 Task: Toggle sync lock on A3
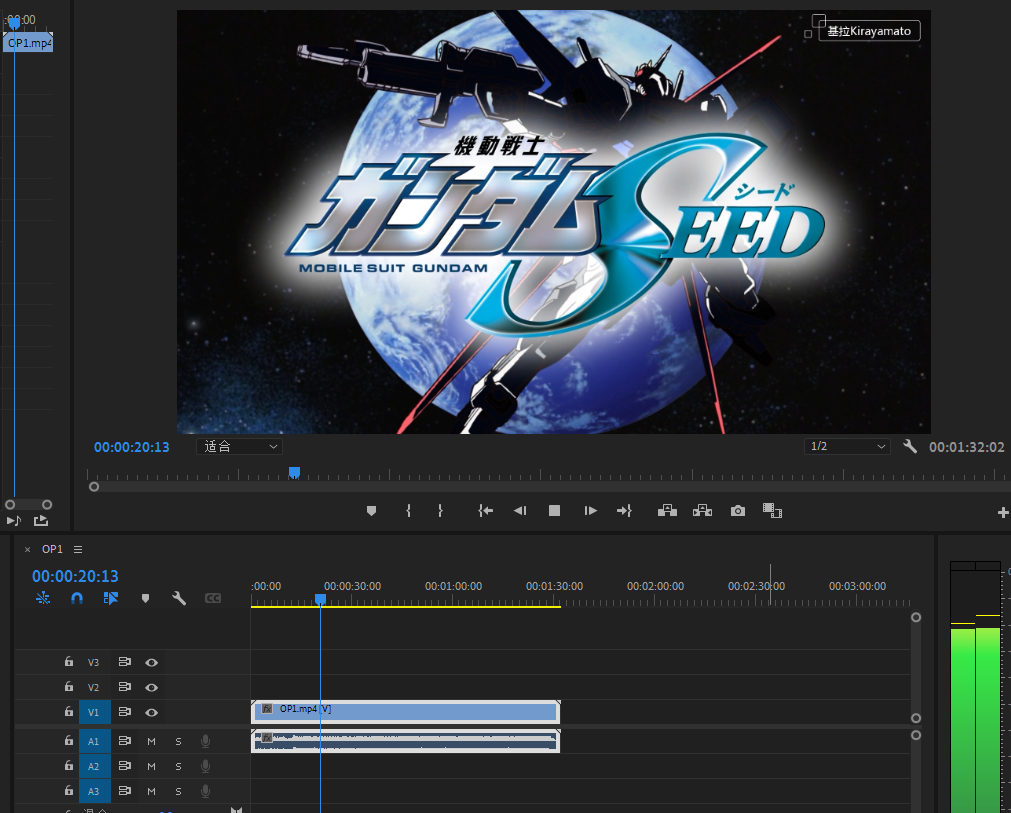(x=125, y=790)
